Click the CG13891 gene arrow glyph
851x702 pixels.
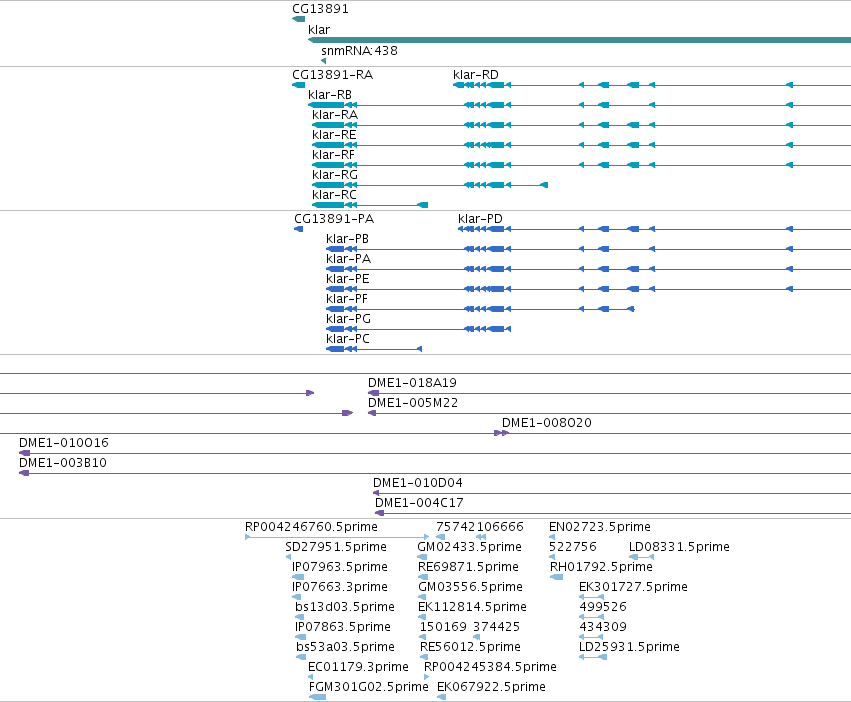click(299, 20)
